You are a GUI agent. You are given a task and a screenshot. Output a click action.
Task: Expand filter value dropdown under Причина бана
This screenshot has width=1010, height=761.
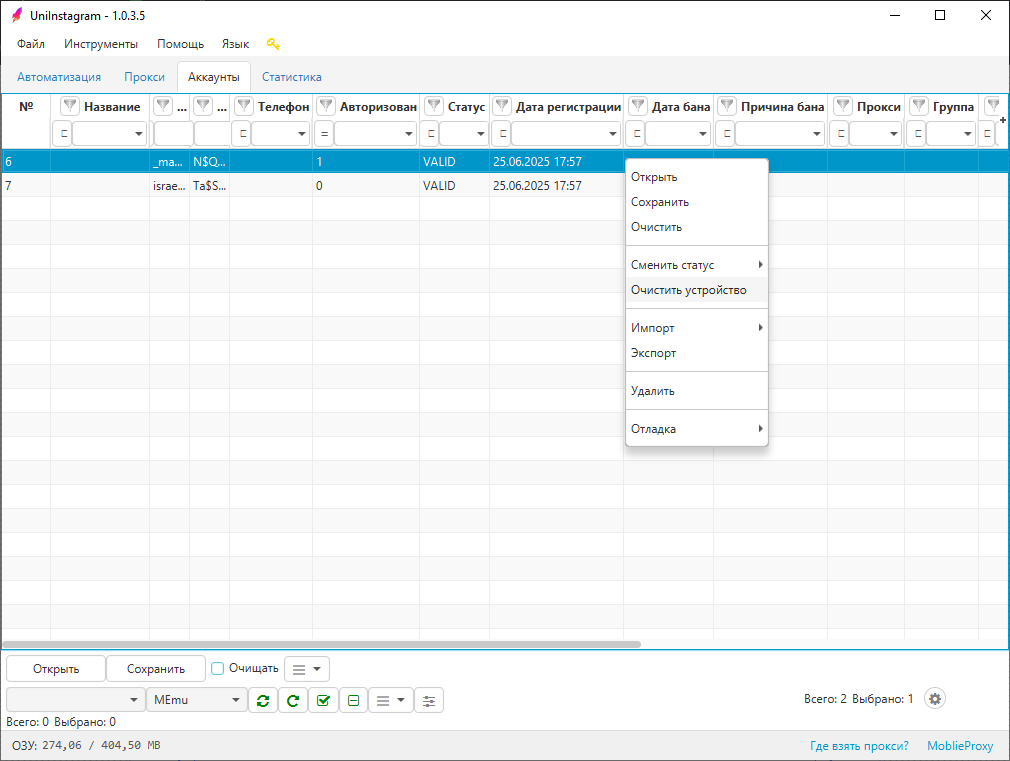[817, 134]
